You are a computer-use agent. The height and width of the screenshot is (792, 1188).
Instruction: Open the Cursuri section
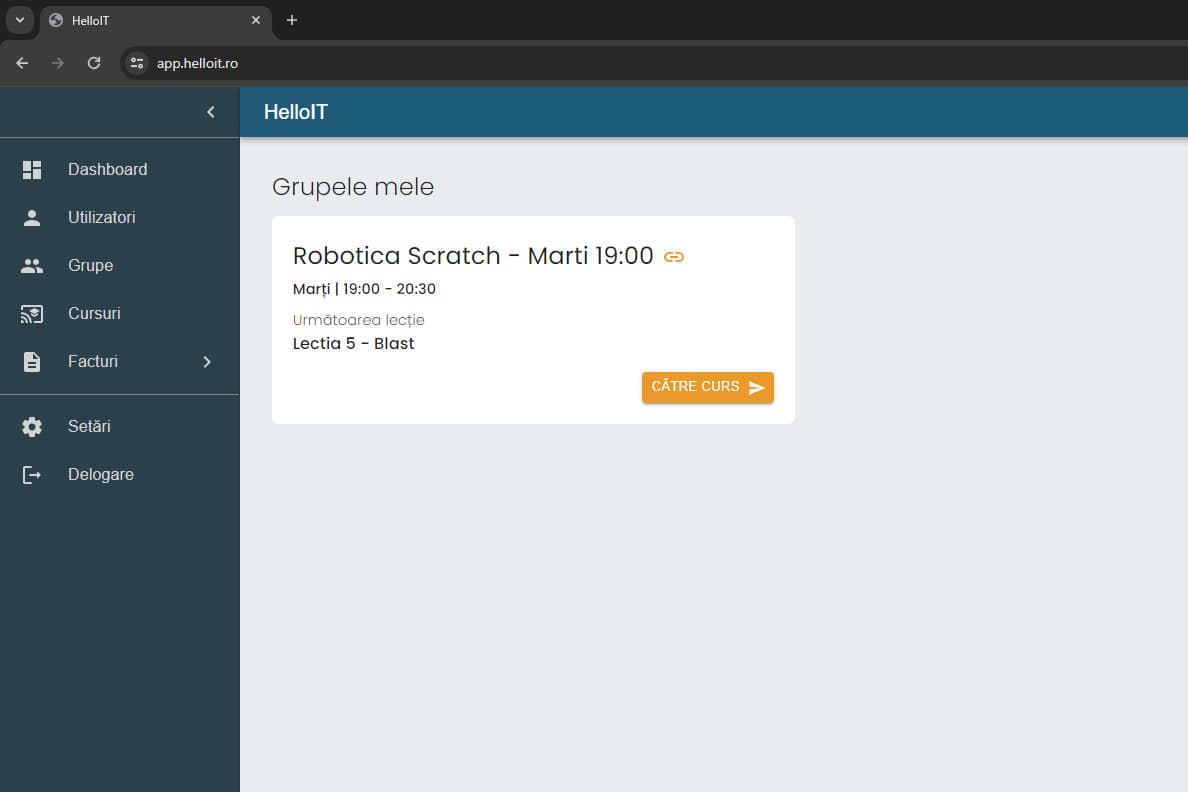click(120, 314)
